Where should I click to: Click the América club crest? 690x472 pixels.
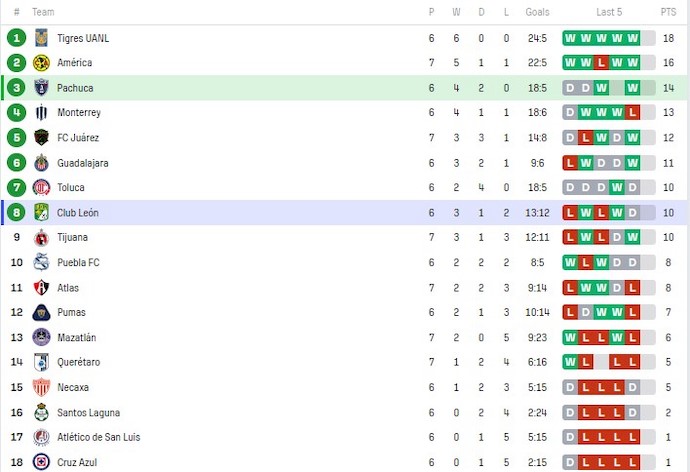[x=41, y=63]
